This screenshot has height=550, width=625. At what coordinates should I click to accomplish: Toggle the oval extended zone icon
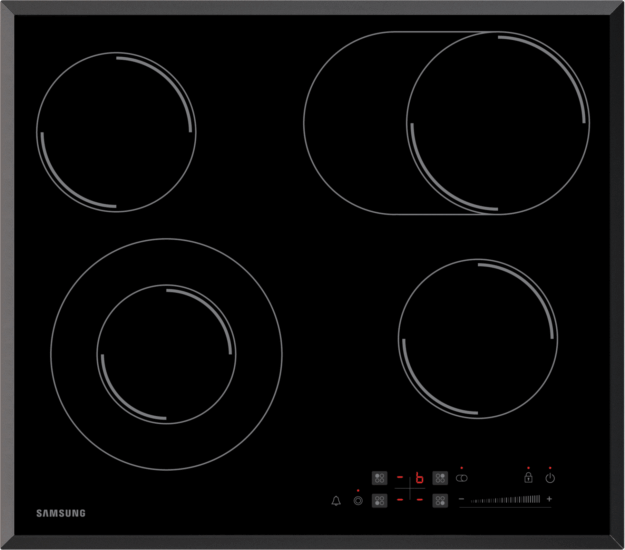[x=462, y=478]
